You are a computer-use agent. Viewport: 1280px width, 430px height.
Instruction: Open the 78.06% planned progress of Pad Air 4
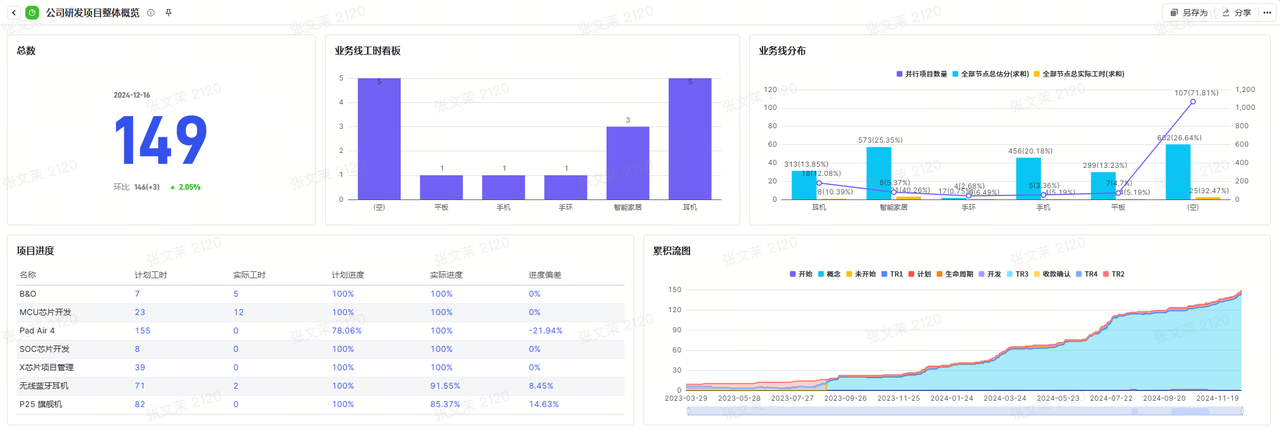[347, 330]
